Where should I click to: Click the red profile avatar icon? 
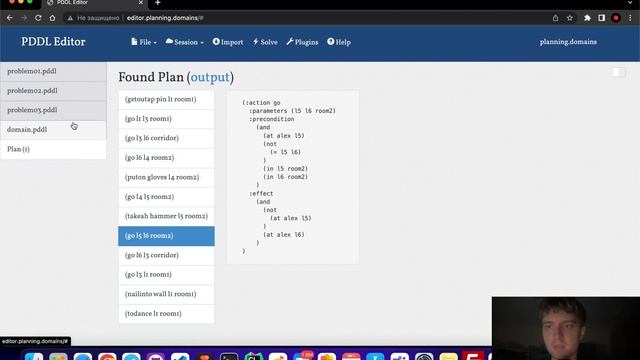(x=616, y=18)
